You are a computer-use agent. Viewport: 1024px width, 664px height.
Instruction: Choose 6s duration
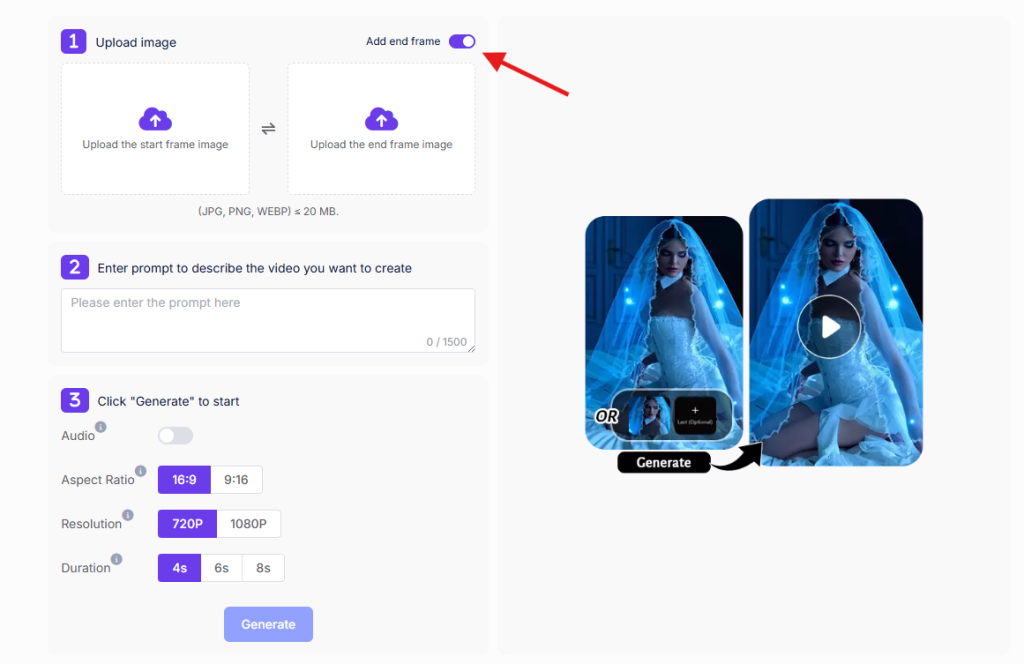tap(221, 567)
